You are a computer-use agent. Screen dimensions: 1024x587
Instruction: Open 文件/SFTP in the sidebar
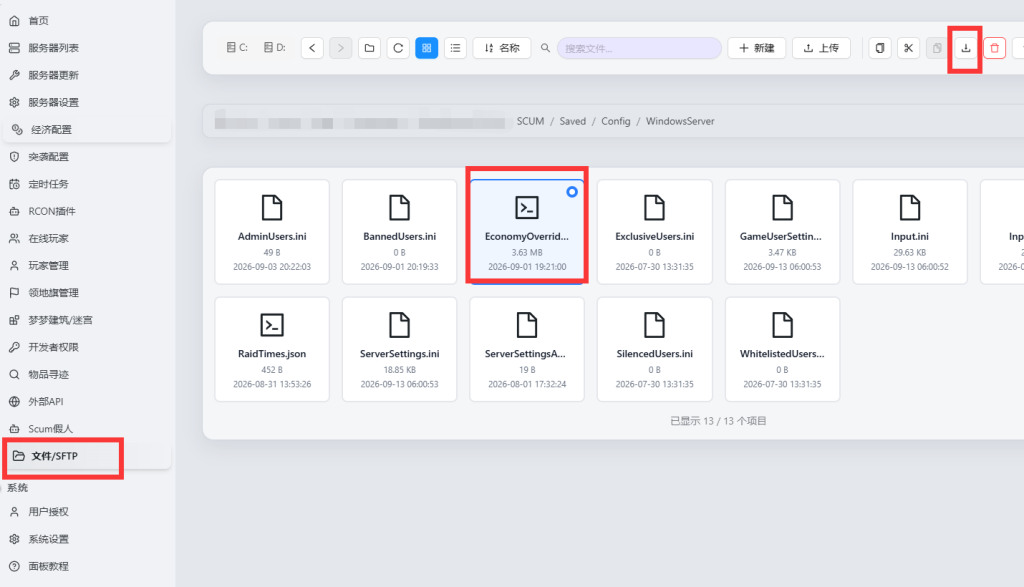[88, 456]
